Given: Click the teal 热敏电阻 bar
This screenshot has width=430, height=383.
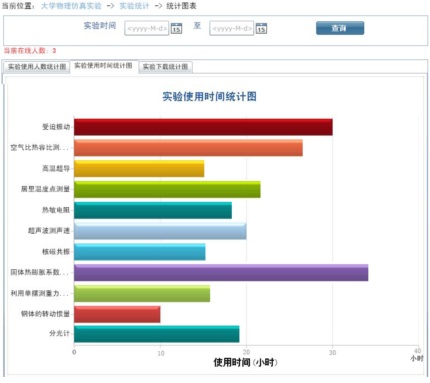Looking at the screenshot, I should tap(153, 210).
